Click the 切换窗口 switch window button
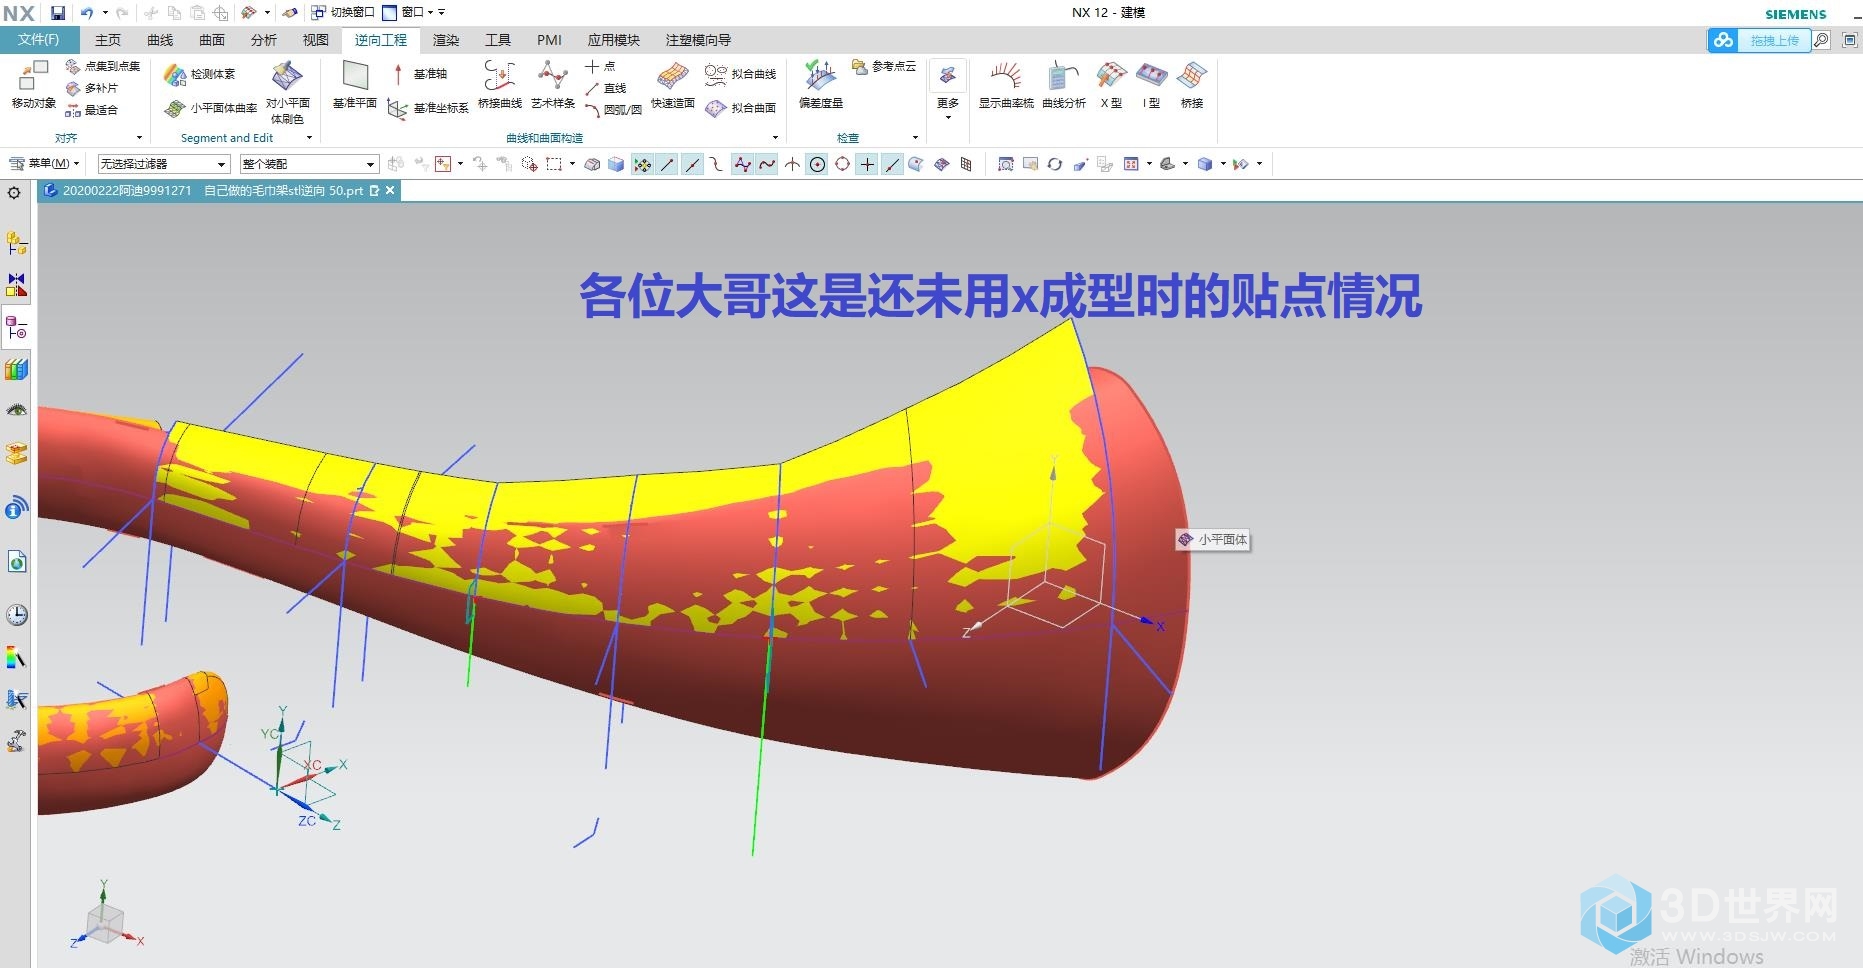The width and height of the screenshot is (1863, 968). click(342, 13)
